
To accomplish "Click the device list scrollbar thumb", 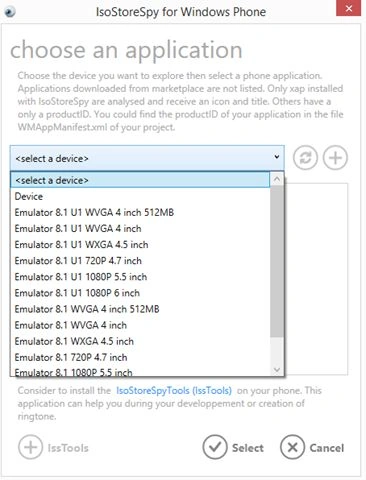I will [x=277, y=261].
